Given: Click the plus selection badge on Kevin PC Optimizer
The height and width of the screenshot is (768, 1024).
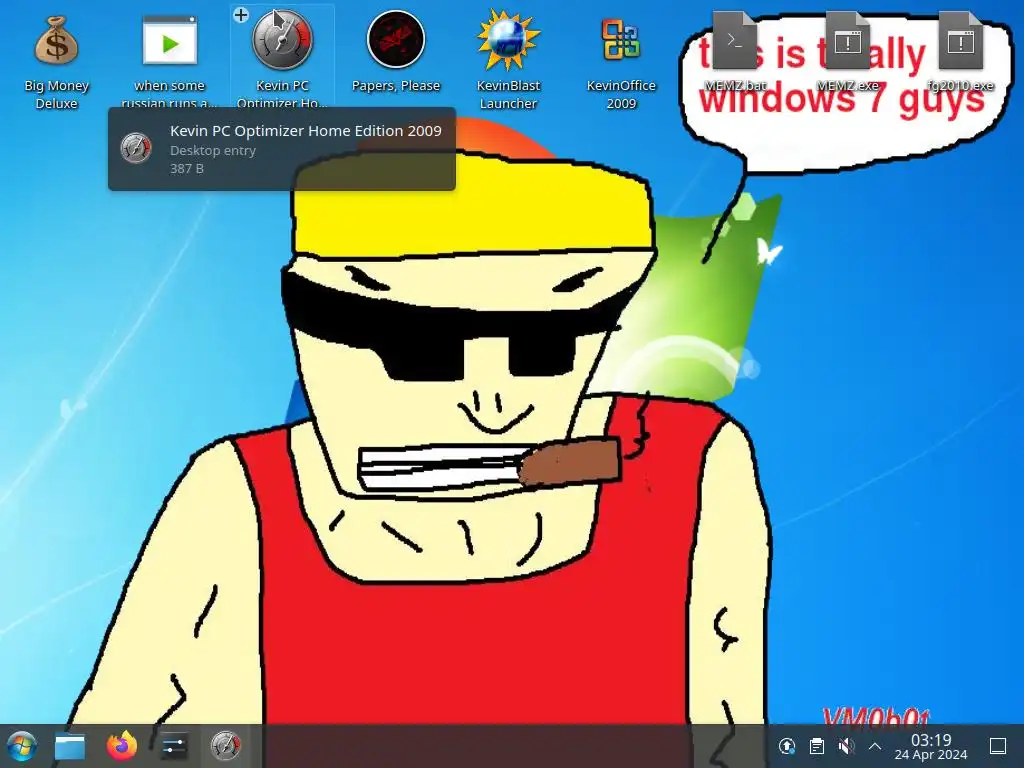Looking at the screenshot, I should coord(241,14).
